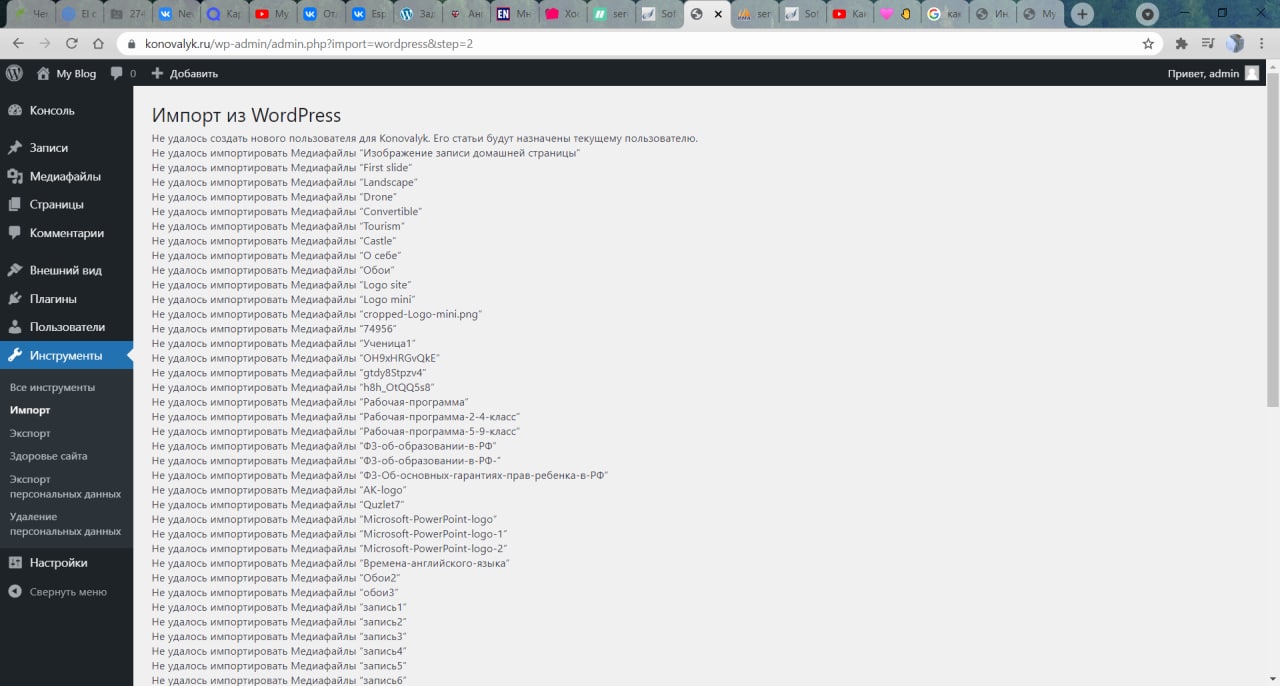This screenshot has width=1280, height=686.
Task: Bookmark this page with star icon
Action: 1148,44
